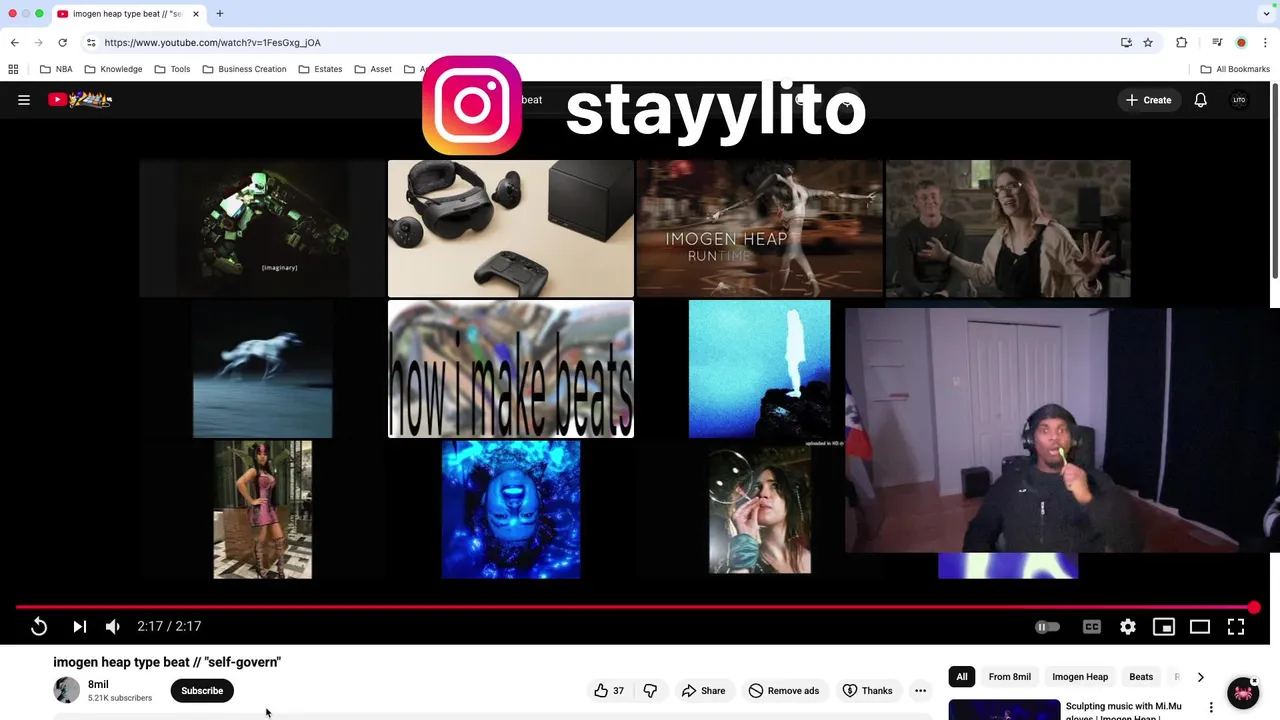Click the page scrollbar thumb
1280x720 pixels.
(1274, 180)
